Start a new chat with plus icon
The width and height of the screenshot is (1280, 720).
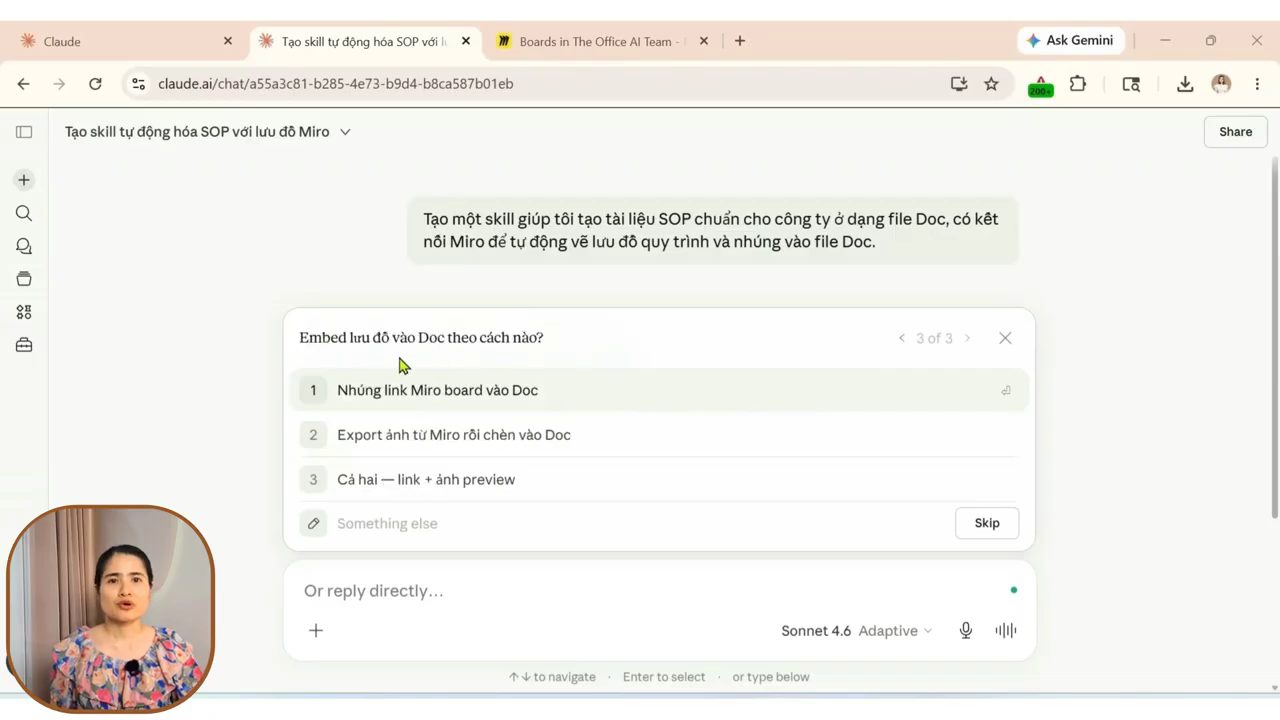pyautogui.click(x=24, y=180)
